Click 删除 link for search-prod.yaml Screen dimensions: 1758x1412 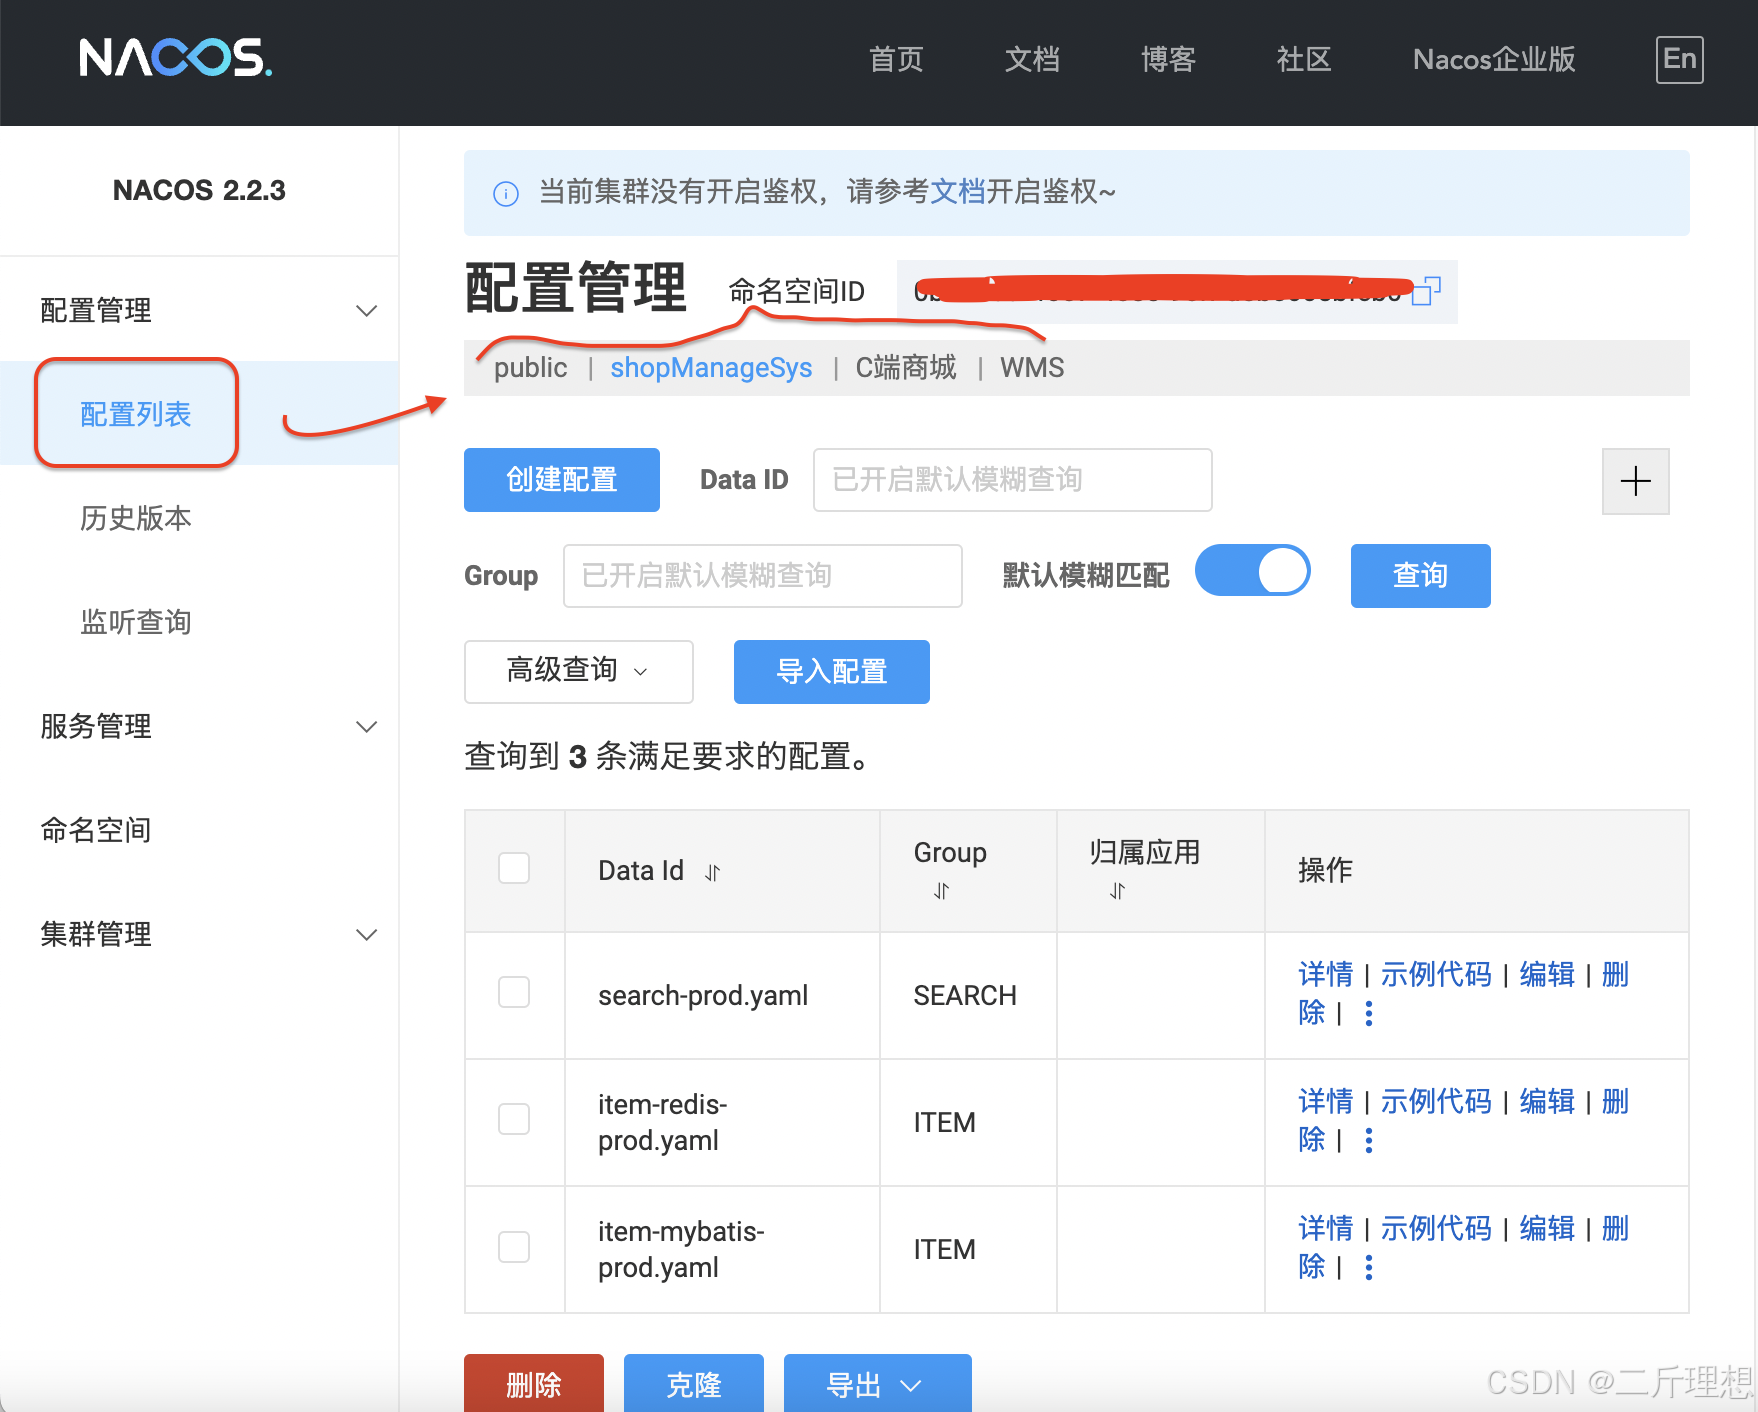pyautogui.click(x=1615, y=974)
